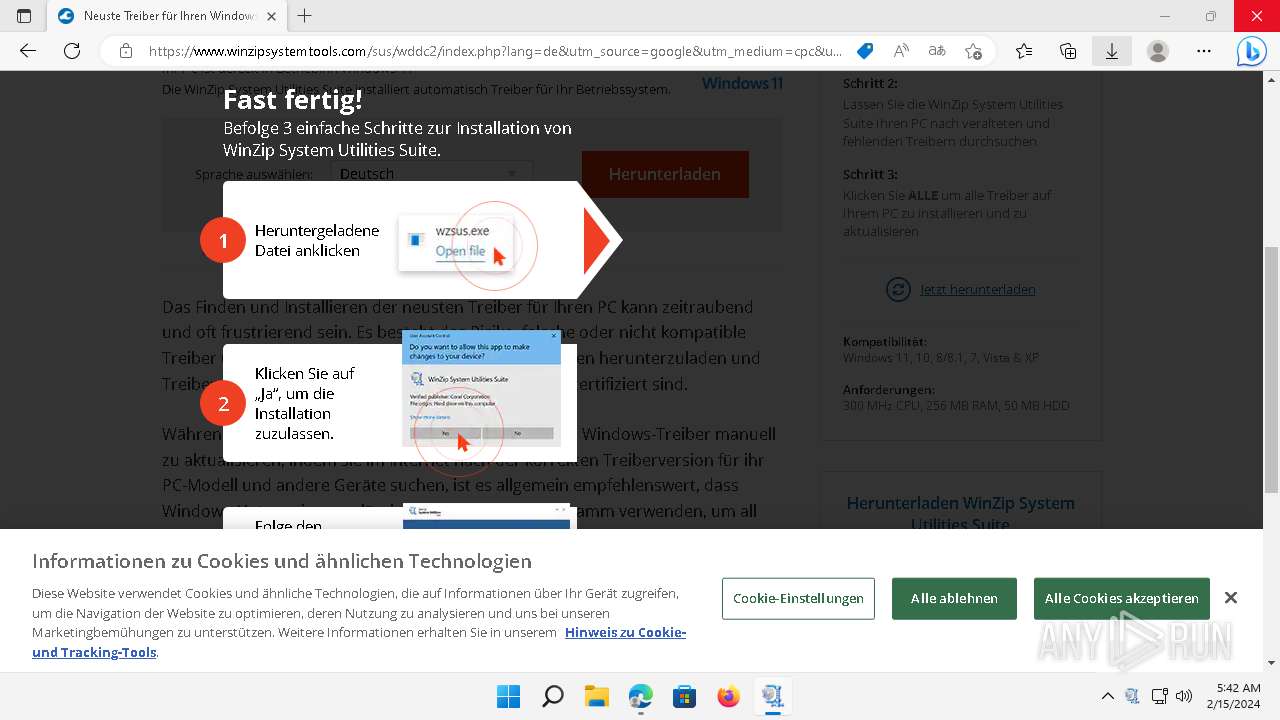Open the Windows Start menu

click(x=508, y=696)
